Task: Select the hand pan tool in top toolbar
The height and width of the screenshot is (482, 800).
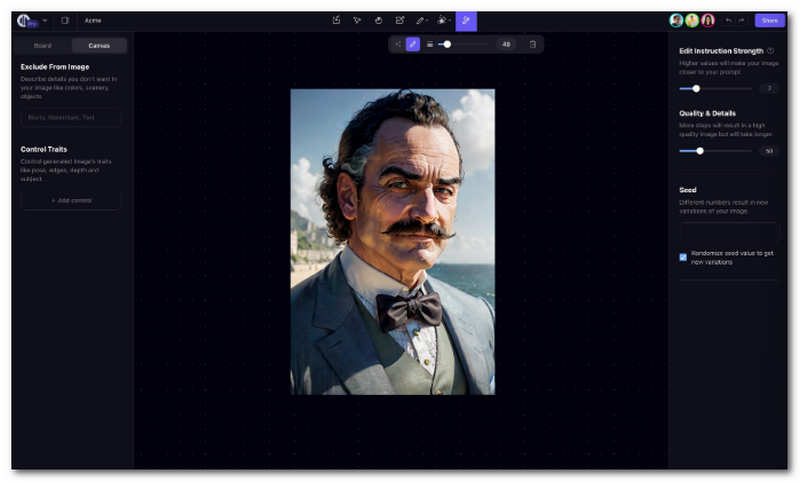Action: point(378,20)
